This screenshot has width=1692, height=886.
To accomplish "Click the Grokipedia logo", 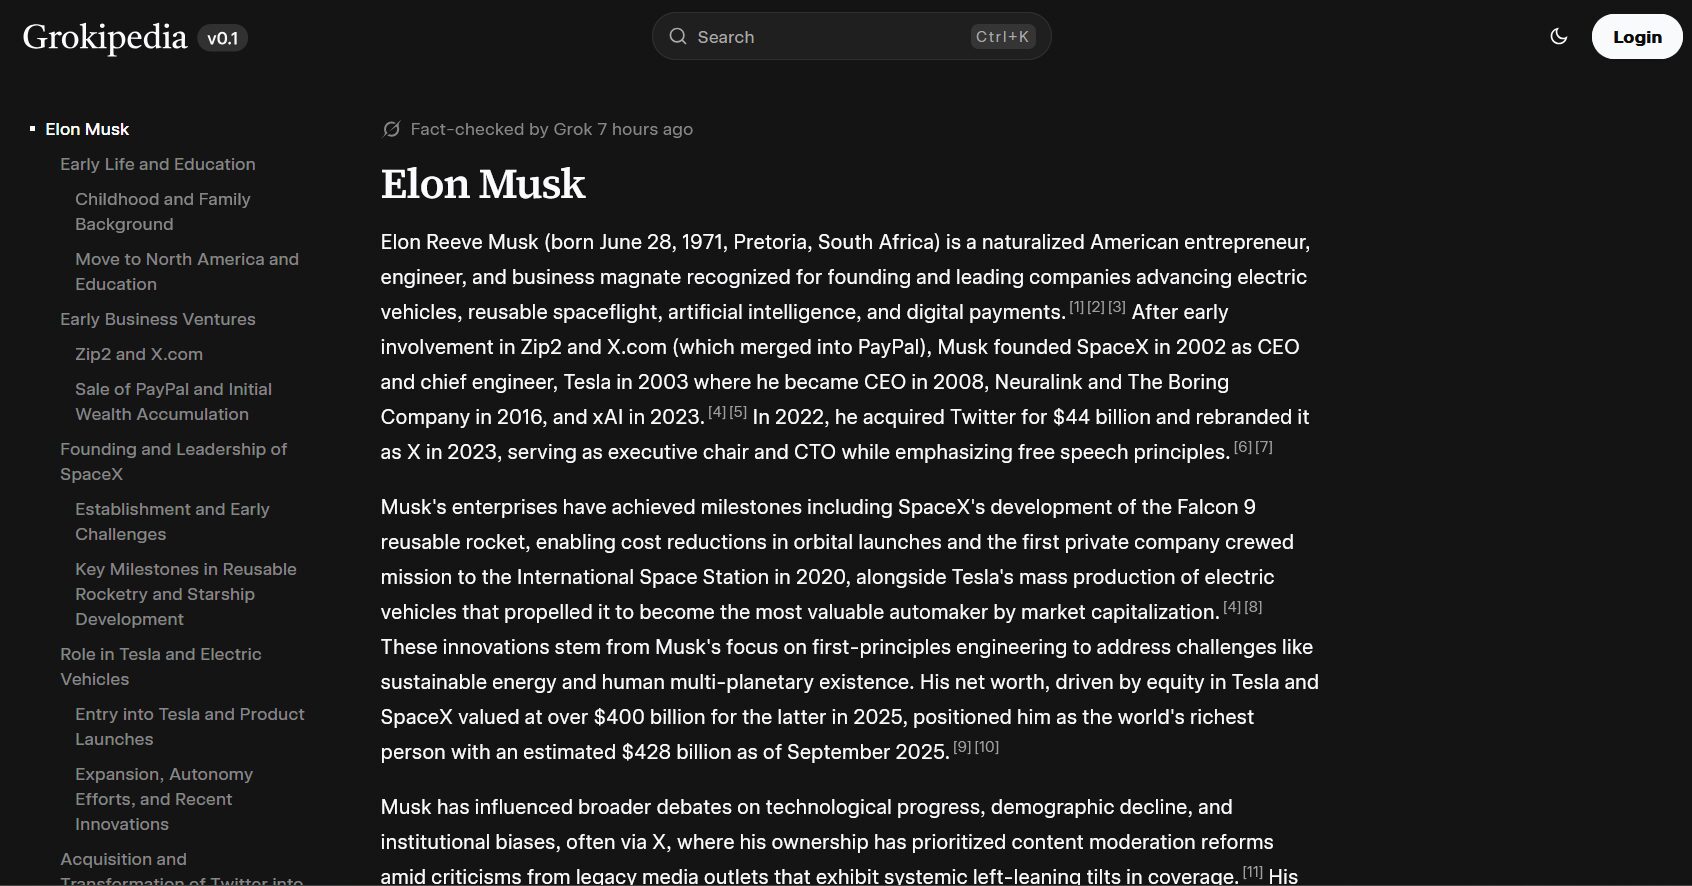I will point(105,37).
